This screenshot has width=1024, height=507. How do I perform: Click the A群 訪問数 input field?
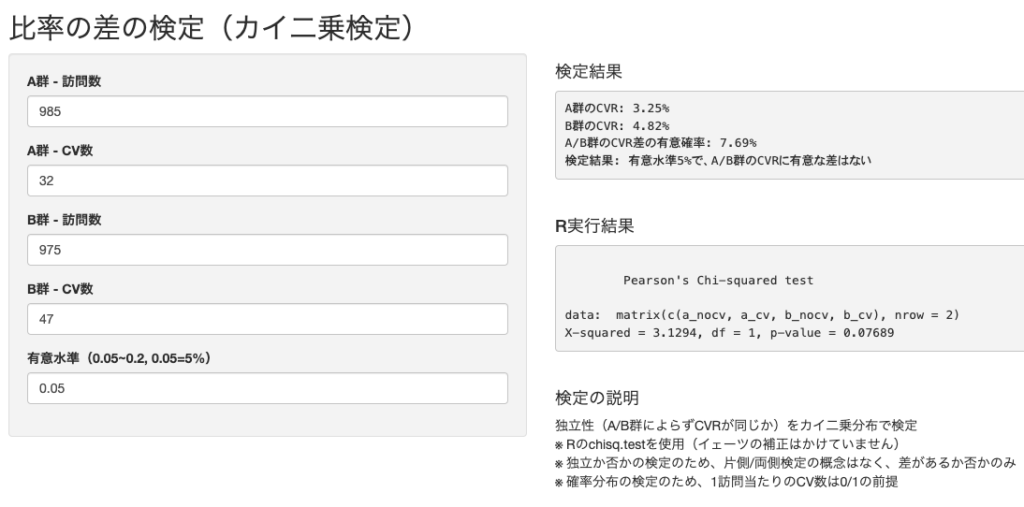(267, 112)
